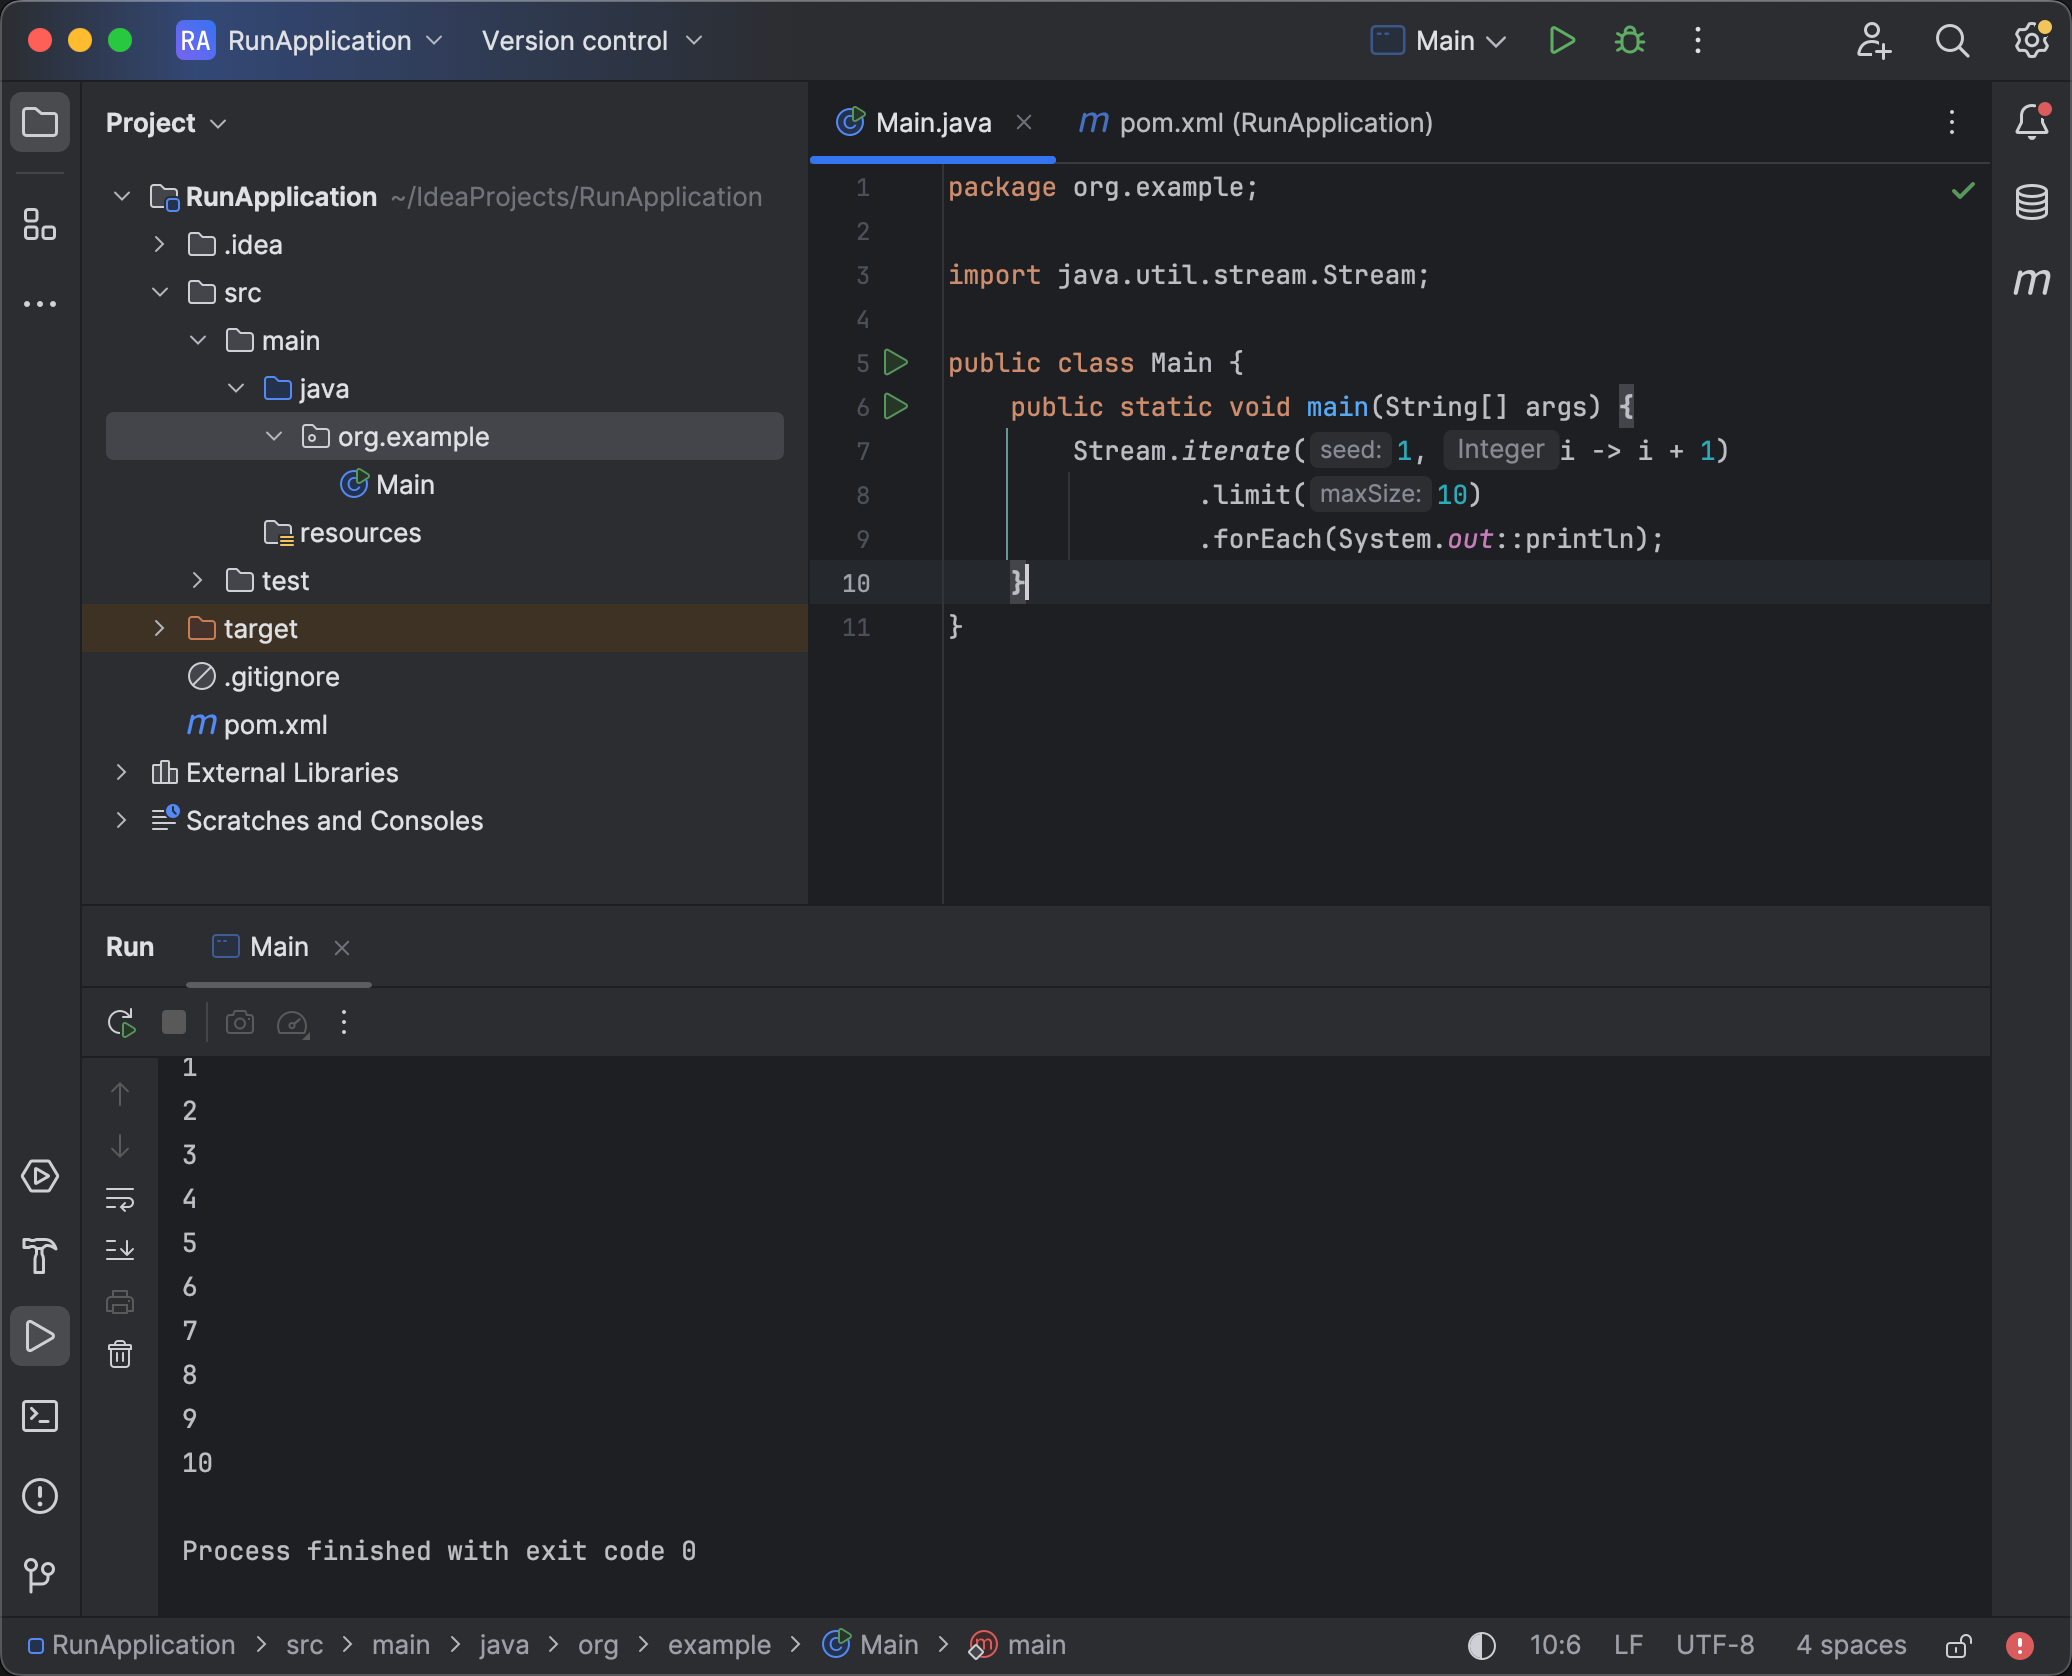
Task: Open Search Everywhere magnifier
Action: [1952, 41]
